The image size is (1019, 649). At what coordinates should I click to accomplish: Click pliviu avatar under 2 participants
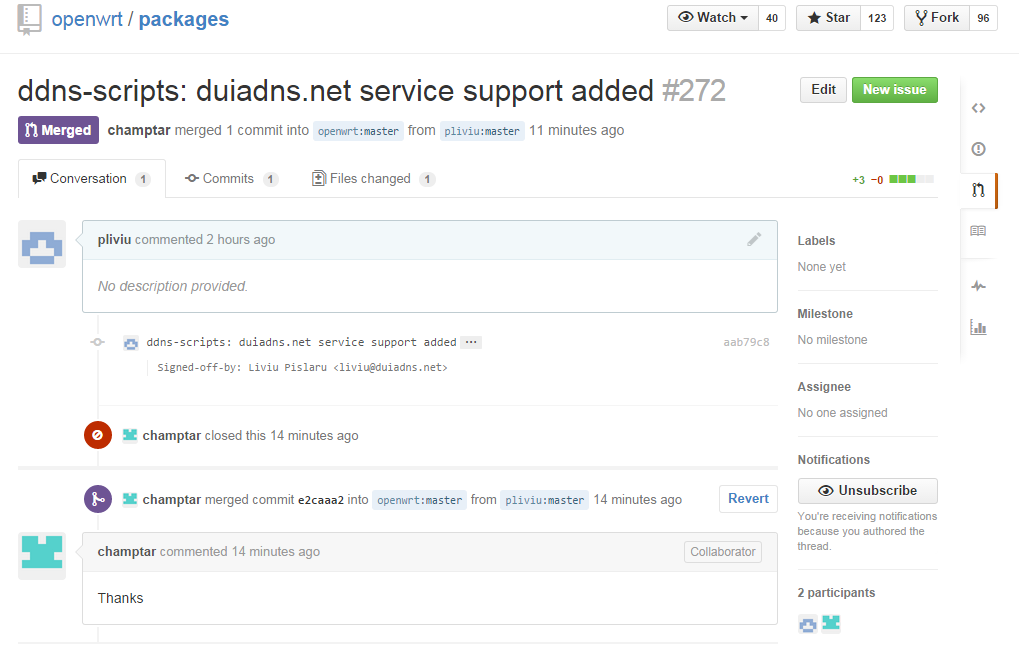coord(807,624)
